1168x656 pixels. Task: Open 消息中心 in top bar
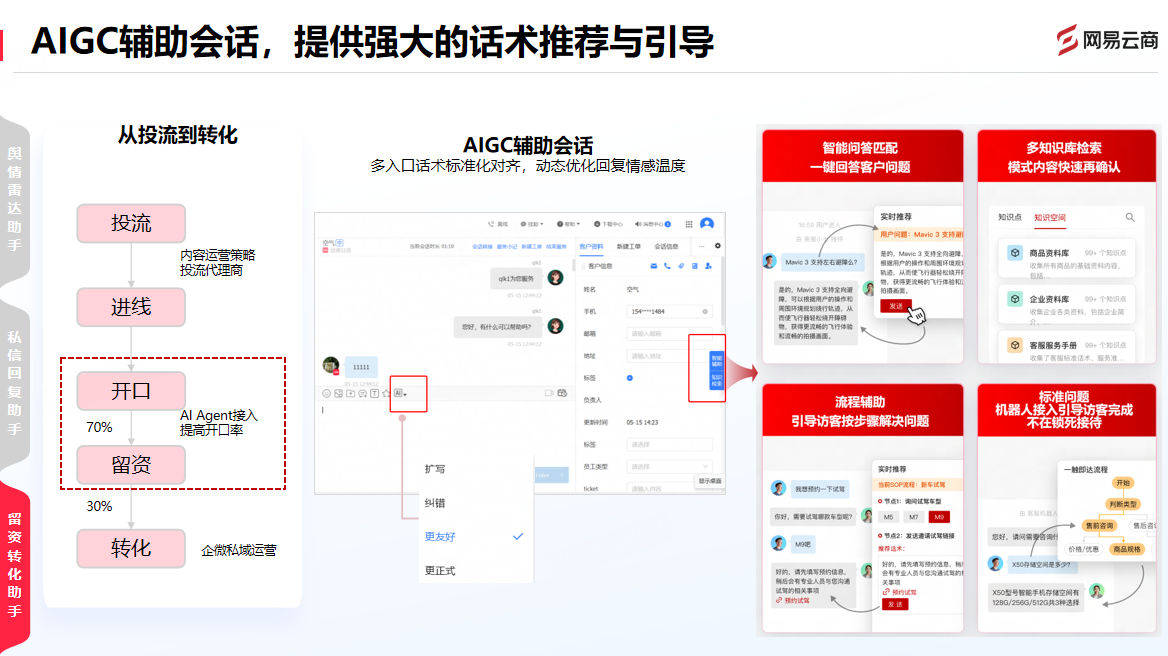pos(653,224)
